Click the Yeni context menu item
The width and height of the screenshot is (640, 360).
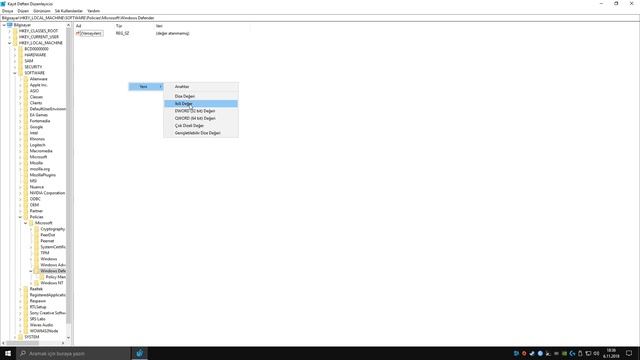point(146,87)
